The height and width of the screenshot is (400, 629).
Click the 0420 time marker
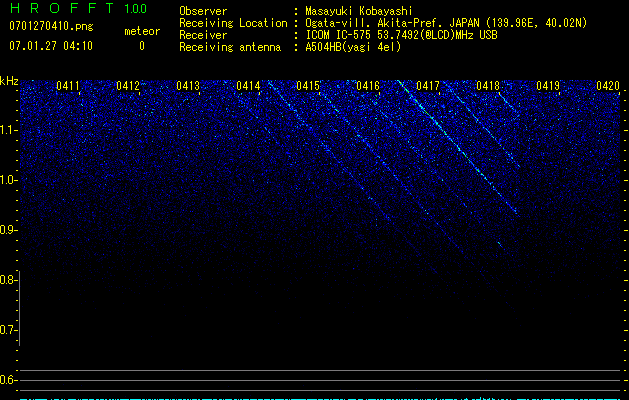click(608, 86)
